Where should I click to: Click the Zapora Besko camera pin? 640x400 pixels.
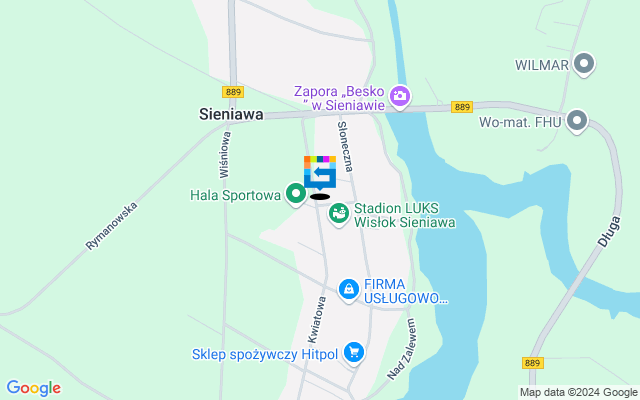tap(400, 97)
